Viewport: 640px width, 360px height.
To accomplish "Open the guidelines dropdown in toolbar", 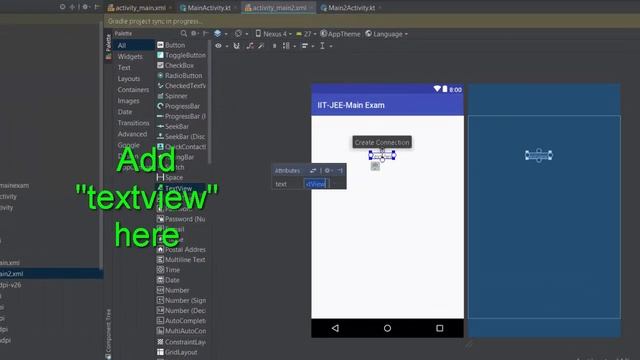I will coord(325,46).
